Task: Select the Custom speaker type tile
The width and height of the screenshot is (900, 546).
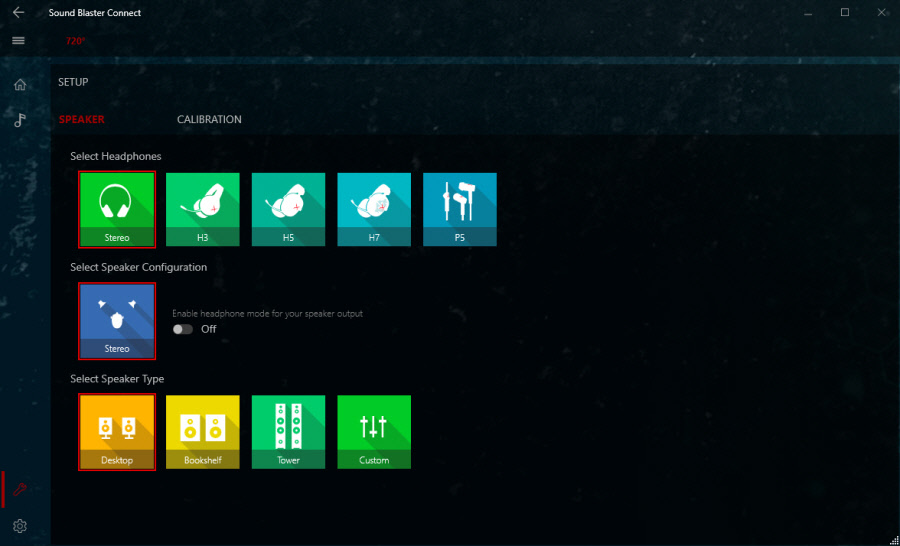Action: (374, 431)
